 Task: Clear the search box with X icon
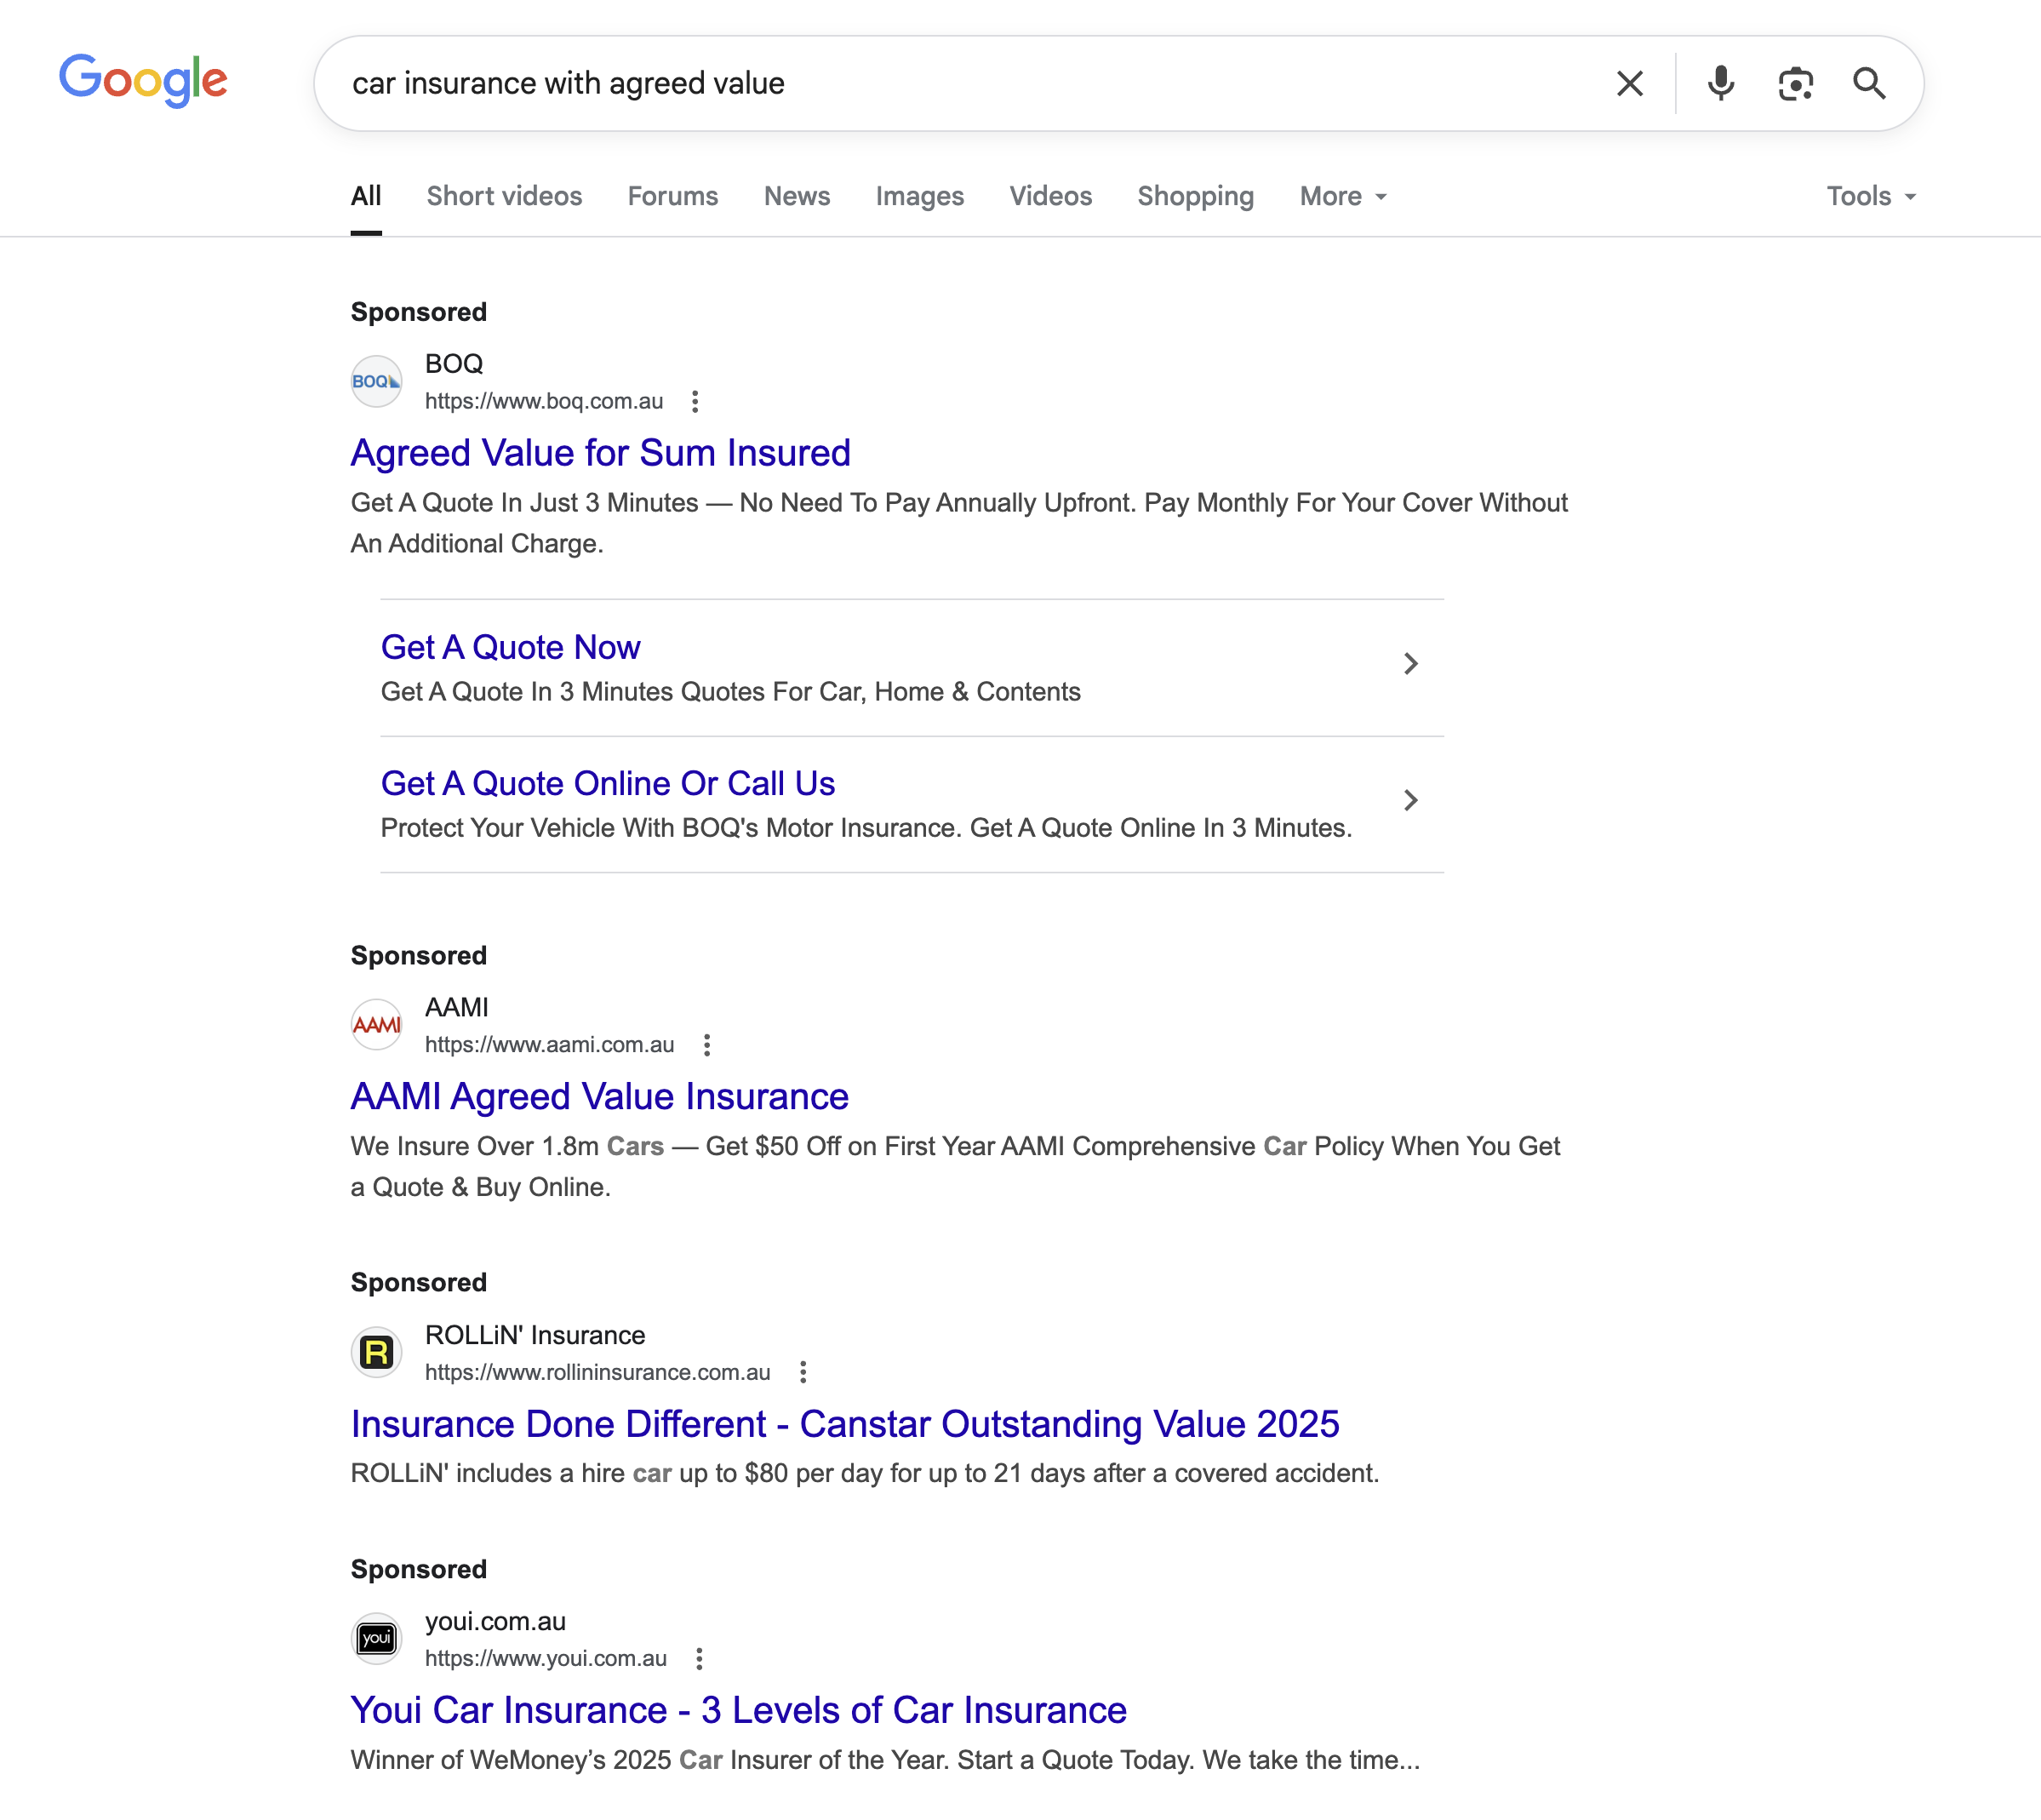(1629, 84)
